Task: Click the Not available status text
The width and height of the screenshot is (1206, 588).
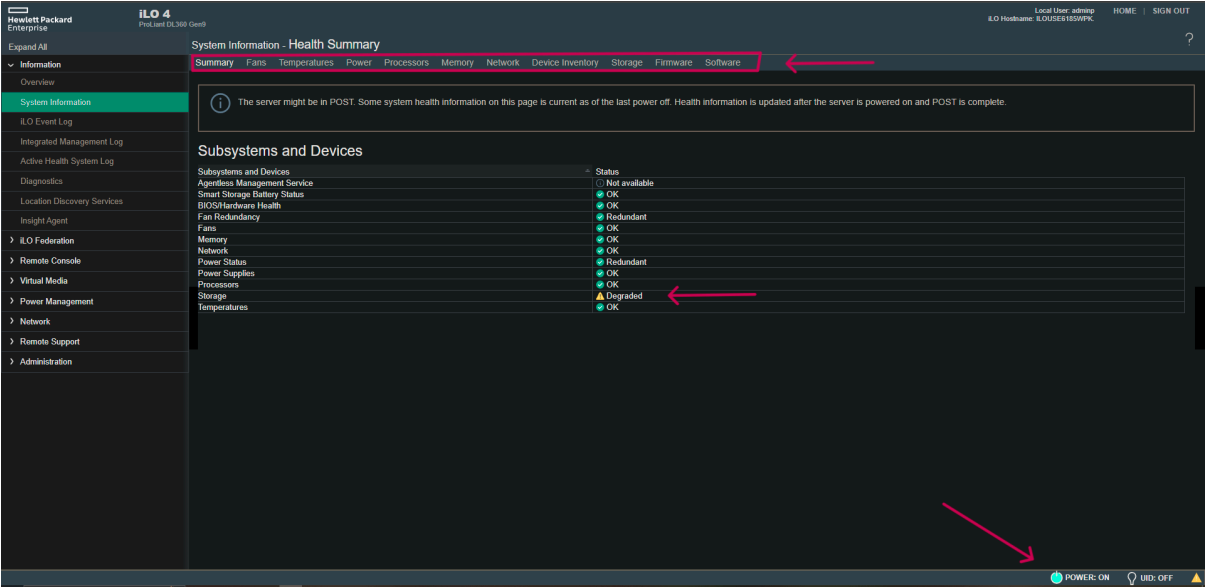Action: tap(630, 183)
